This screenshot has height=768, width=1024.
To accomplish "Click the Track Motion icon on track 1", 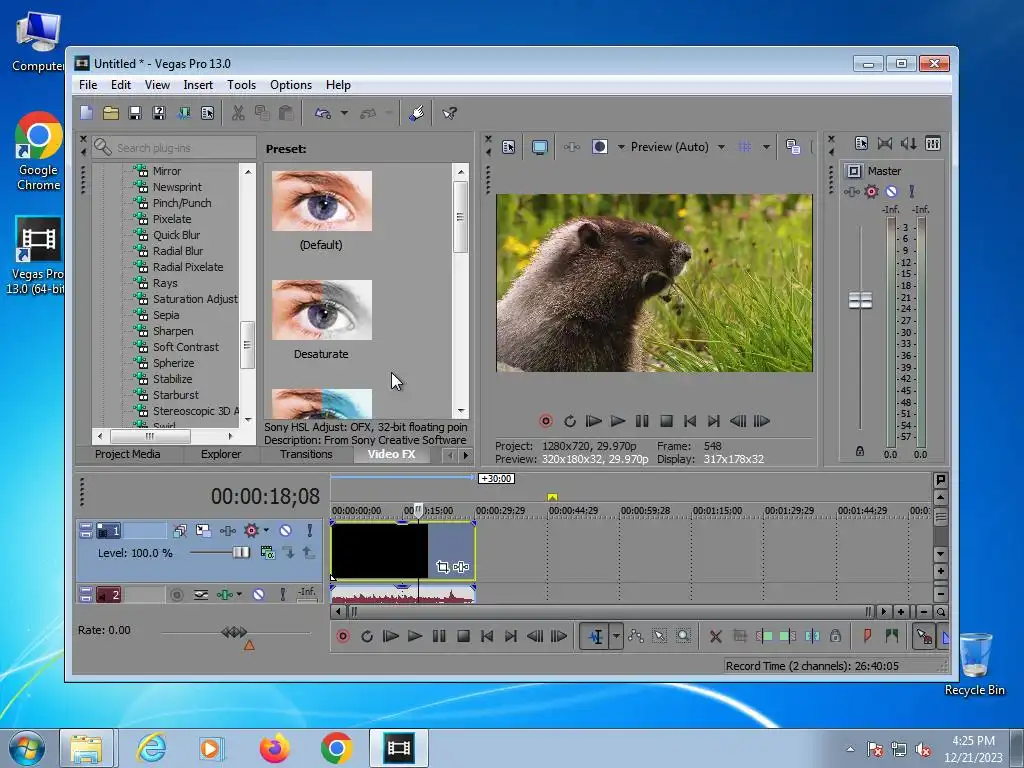I will pos(203,531).
